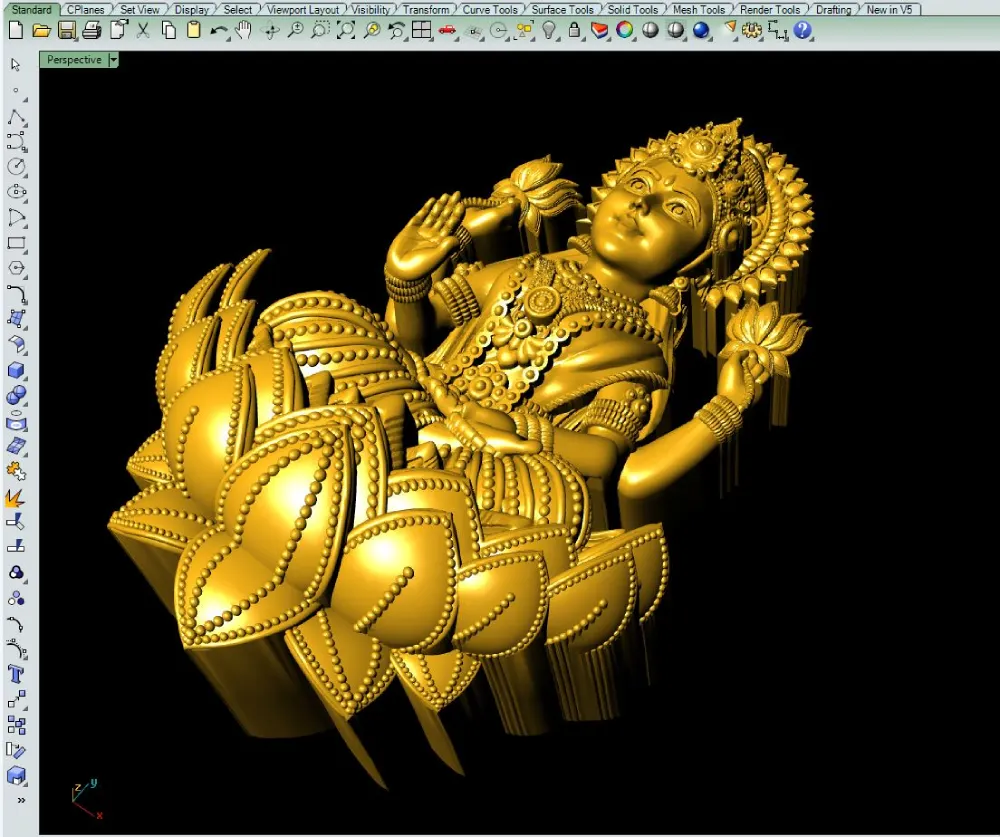Go to the Visibility tab

point(371,10)
